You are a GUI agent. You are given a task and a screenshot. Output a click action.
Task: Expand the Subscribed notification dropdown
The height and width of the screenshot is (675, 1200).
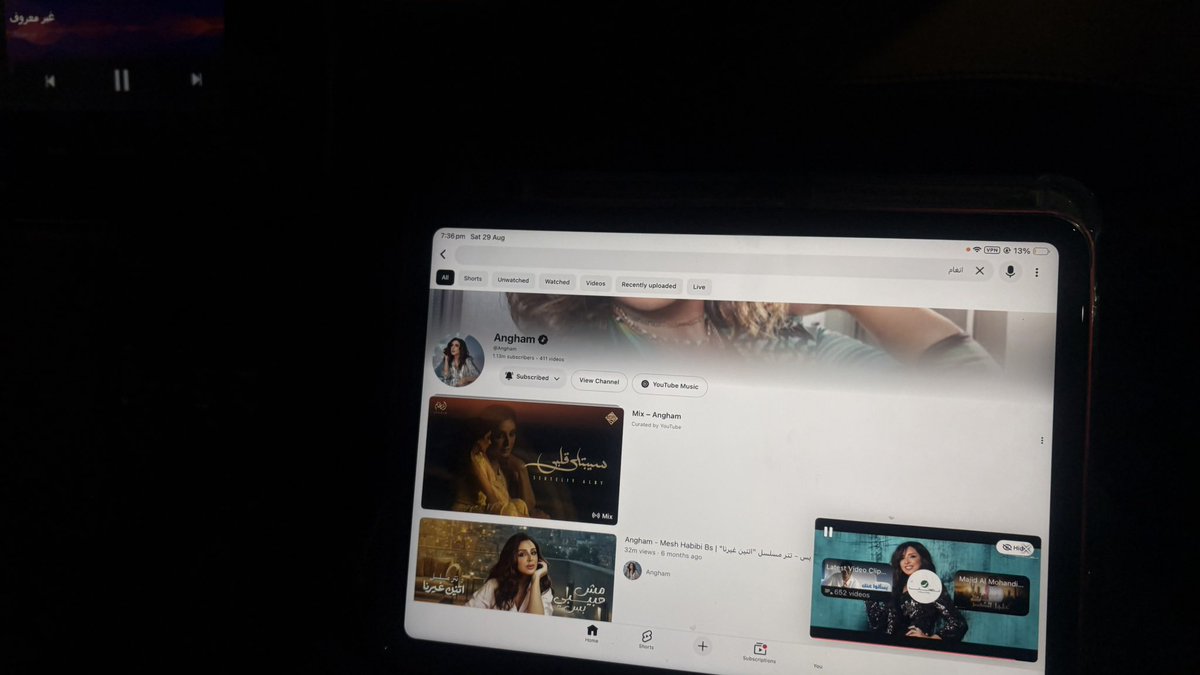(532, 377)
